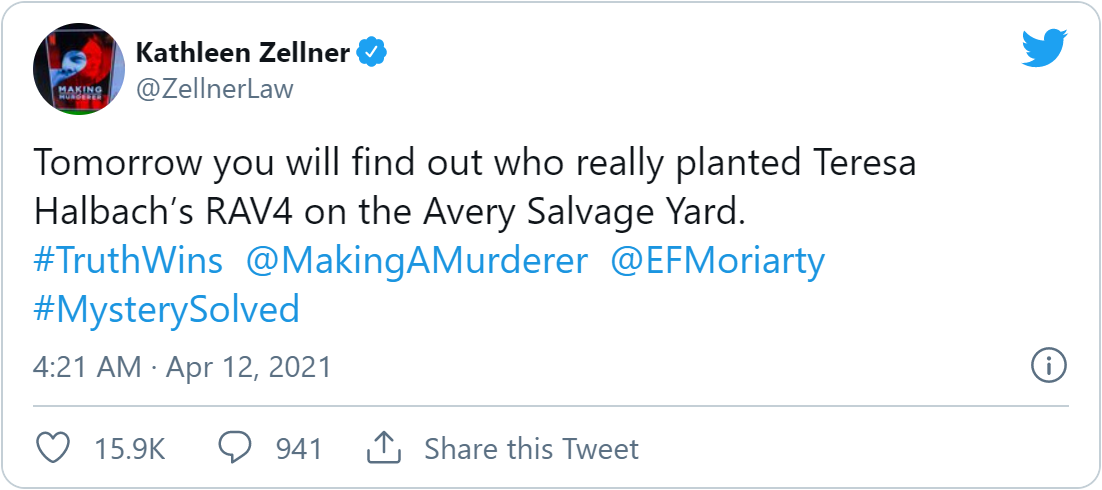Click the Kathleen Zellner display name
This screenshot has height=490, width=1102.
tap(243, 53)
